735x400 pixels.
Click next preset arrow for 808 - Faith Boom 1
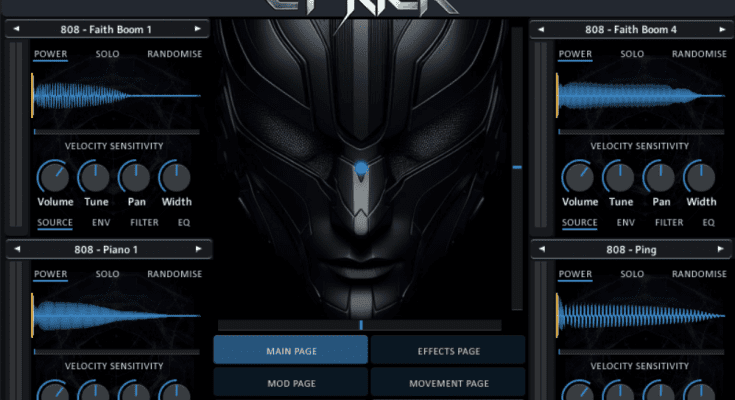coord(197,30)
